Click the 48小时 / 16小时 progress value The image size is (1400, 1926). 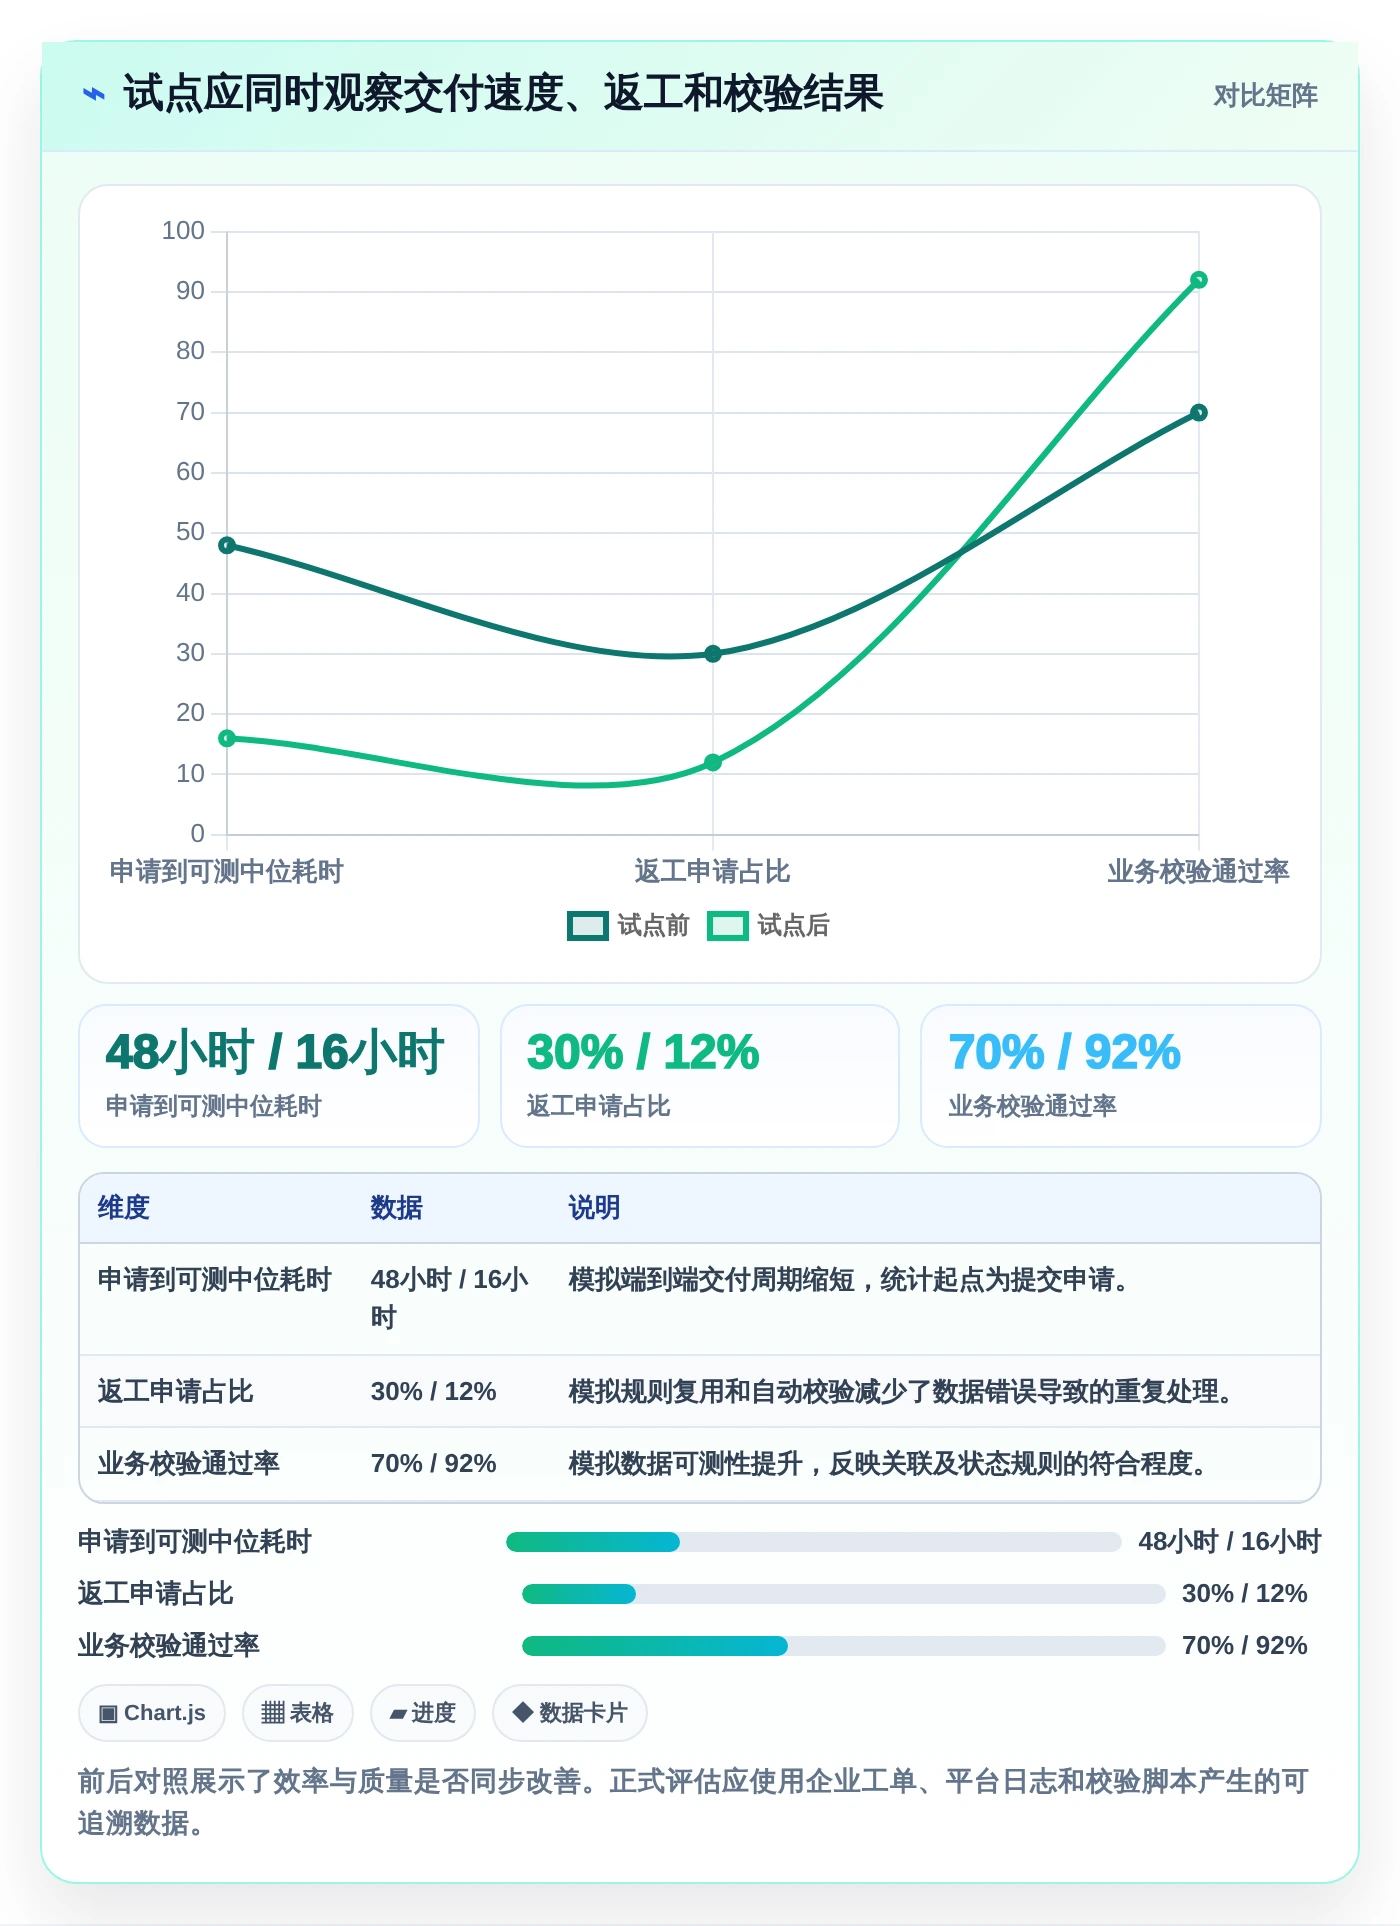pyautogui.click(x=1230, y=1541)
